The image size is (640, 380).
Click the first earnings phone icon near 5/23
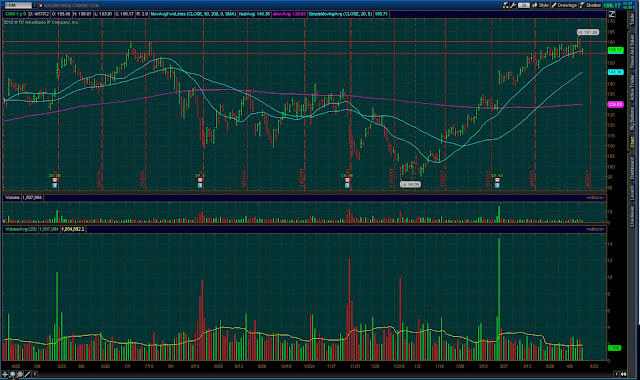55,180
